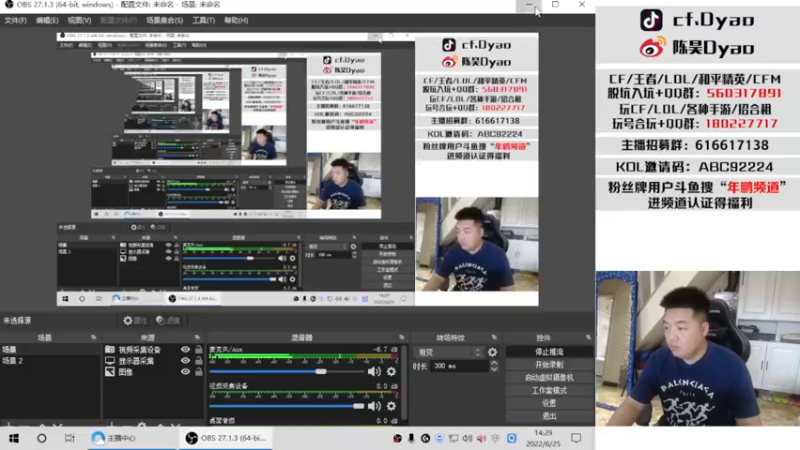Click the network tray icon
800x450 pixels.
453,438
